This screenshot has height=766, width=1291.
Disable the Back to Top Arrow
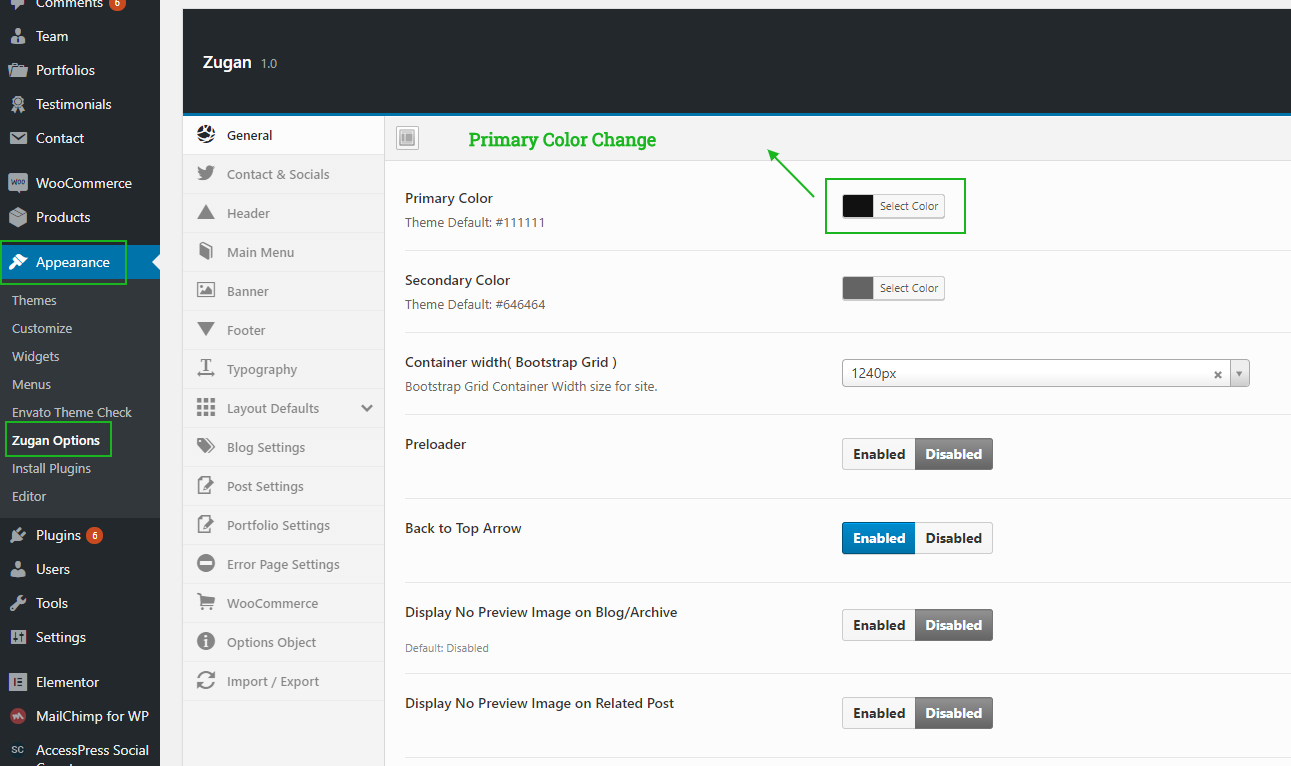(954, 538)
